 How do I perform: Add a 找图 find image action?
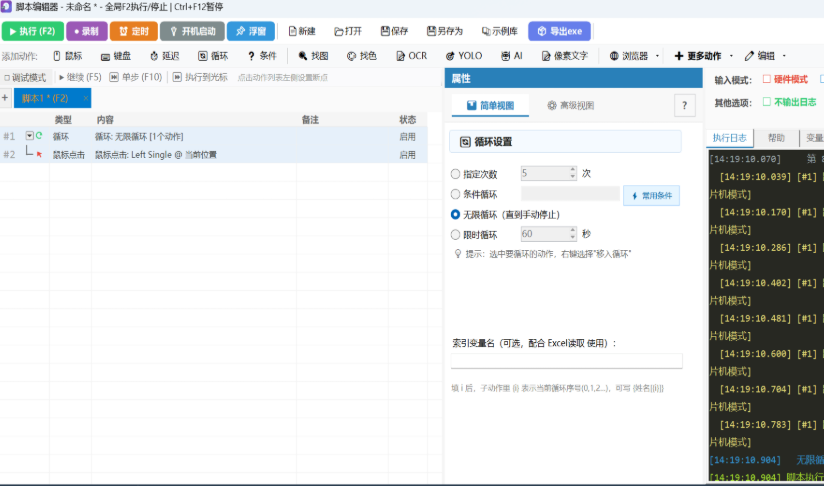click(313, 56)
